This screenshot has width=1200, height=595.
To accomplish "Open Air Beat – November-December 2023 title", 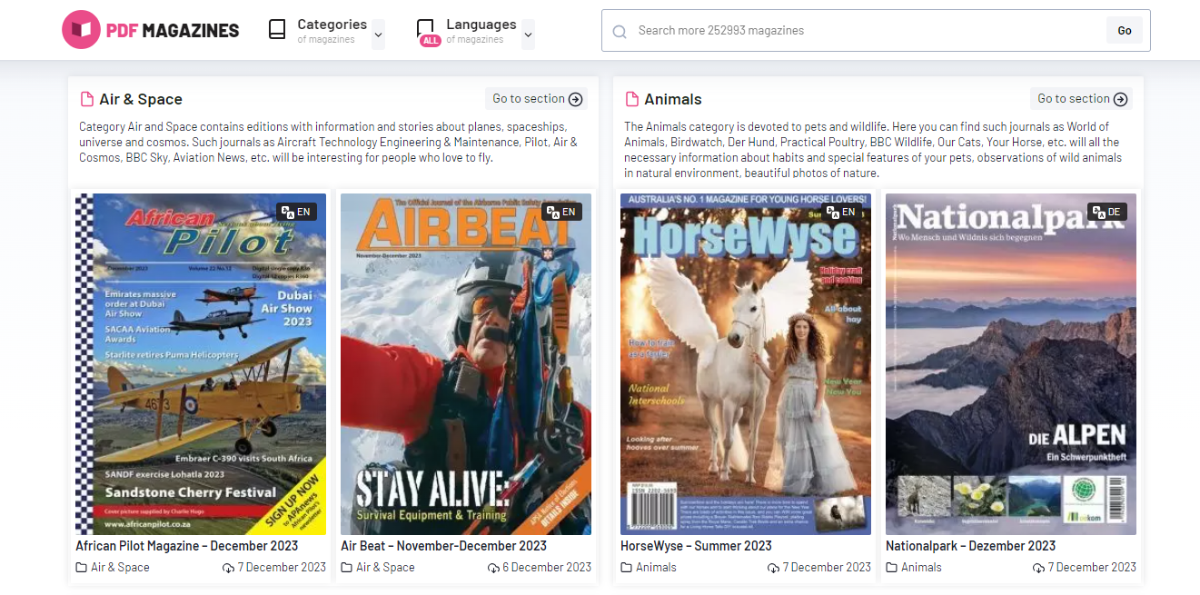I will pyautogui.click(x=444, y=546).
